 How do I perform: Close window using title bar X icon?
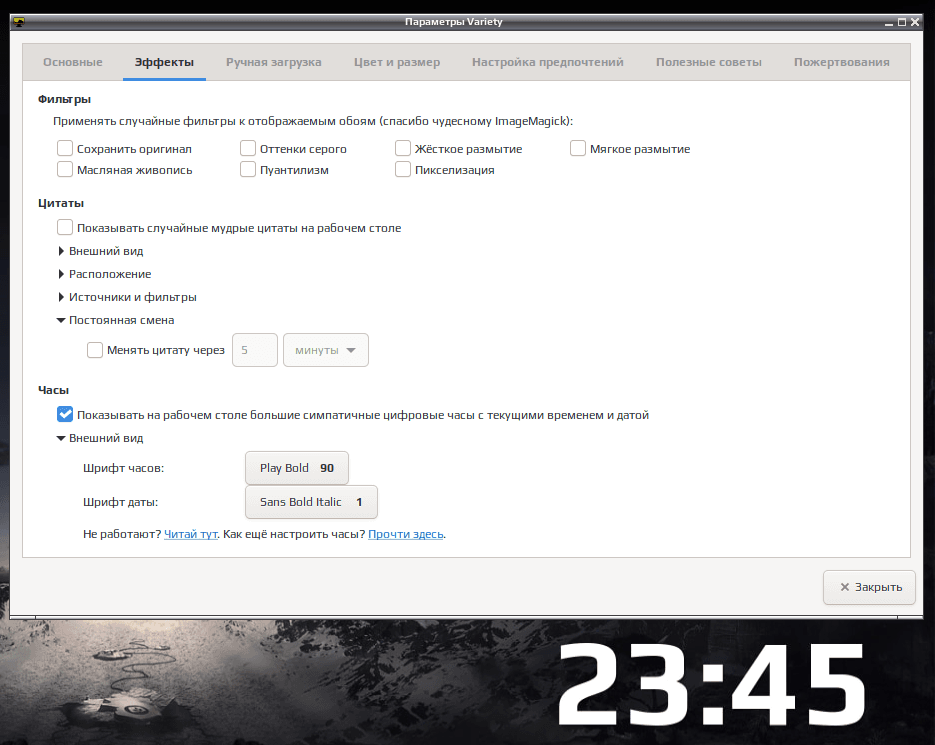pos(915,22)
